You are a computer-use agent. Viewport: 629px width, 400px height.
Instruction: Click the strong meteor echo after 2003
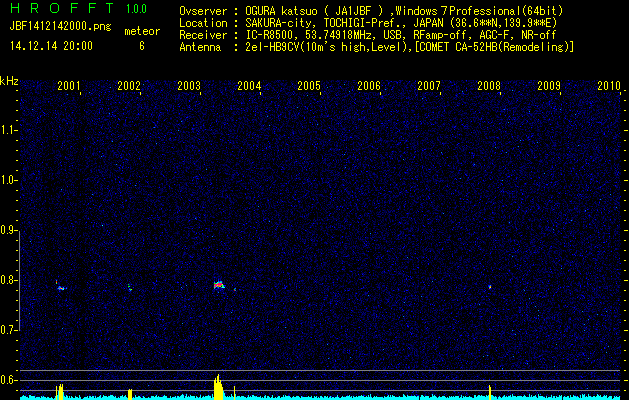coord(219,285)
